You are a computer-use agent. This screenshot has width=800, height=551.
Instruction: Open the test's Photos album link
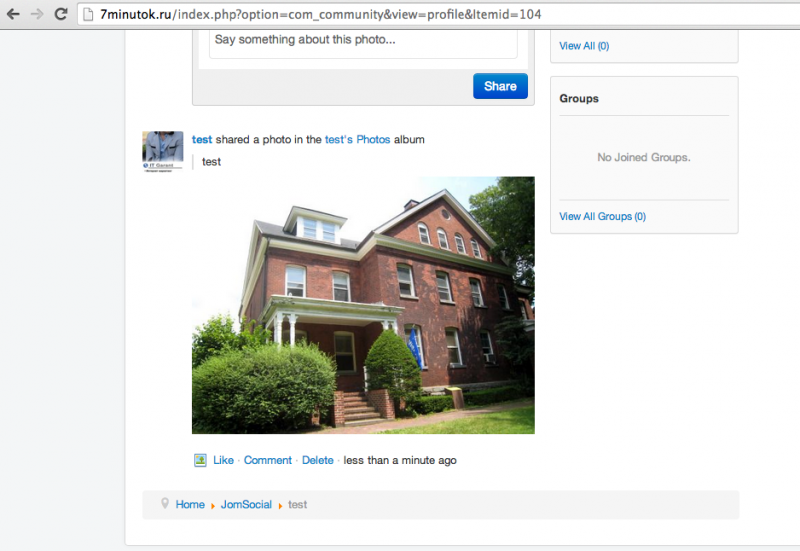tap(358, 139)
